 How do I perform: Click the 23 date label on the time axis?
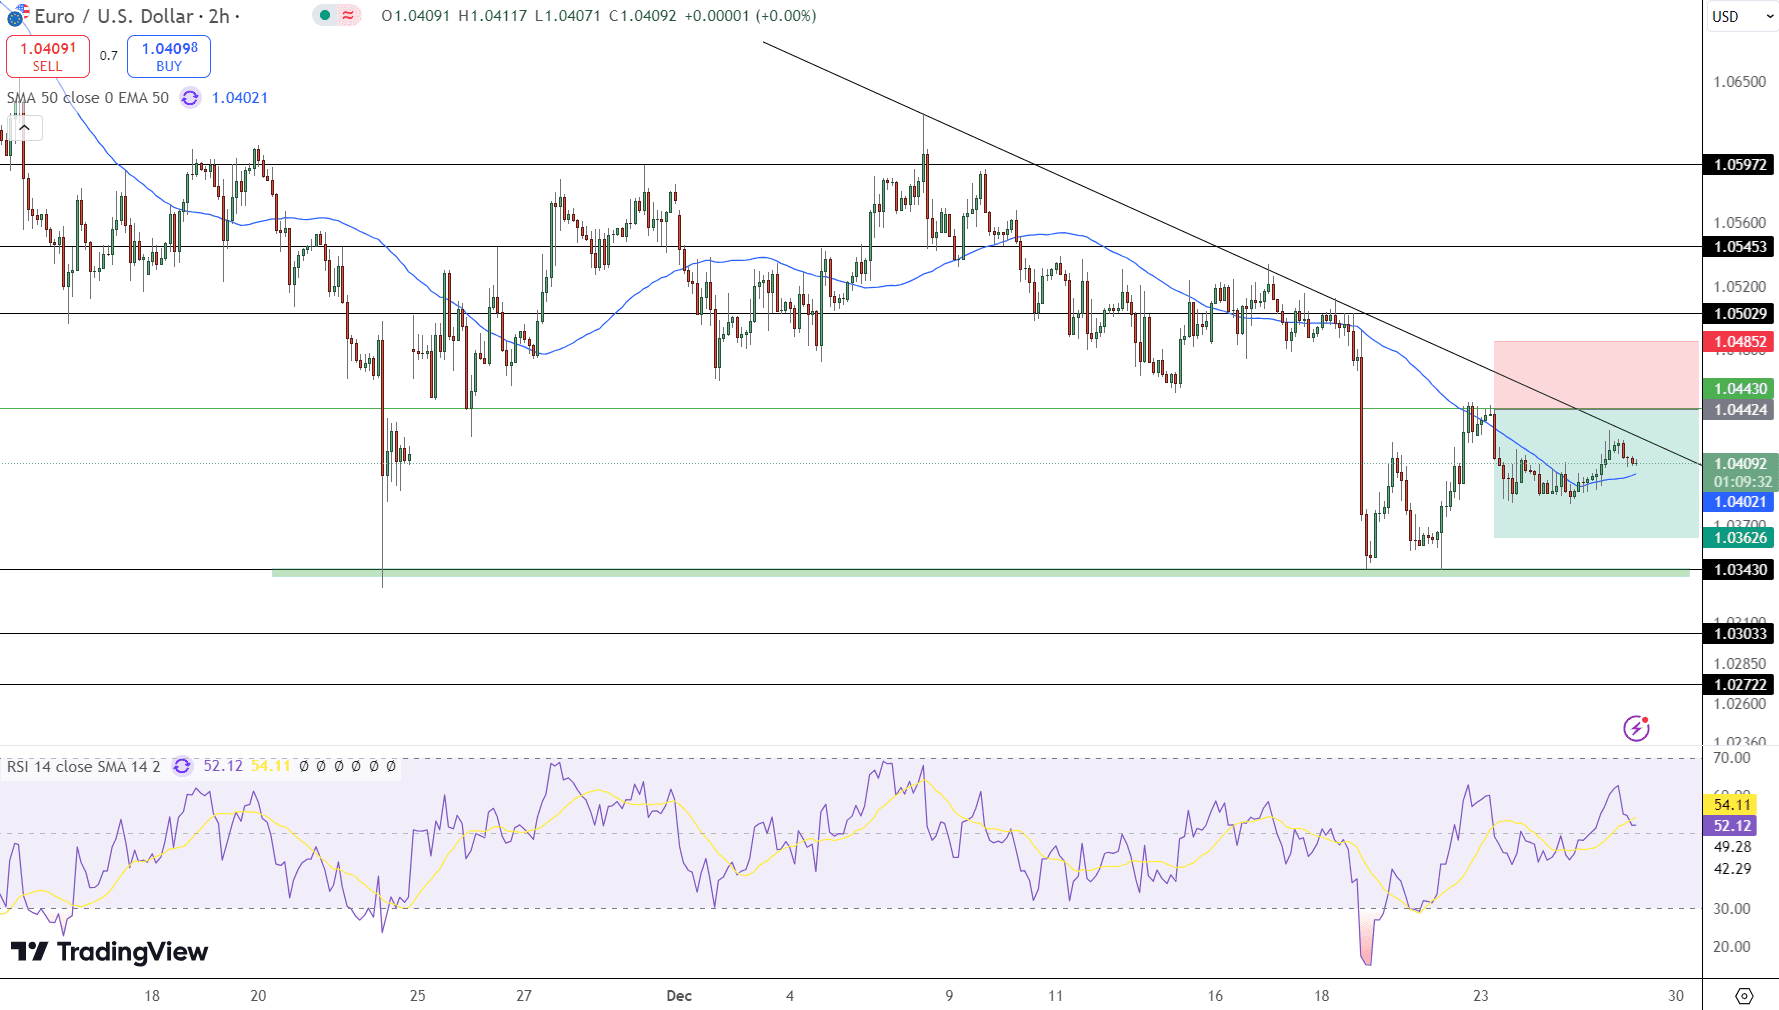tap(1481, 996)
